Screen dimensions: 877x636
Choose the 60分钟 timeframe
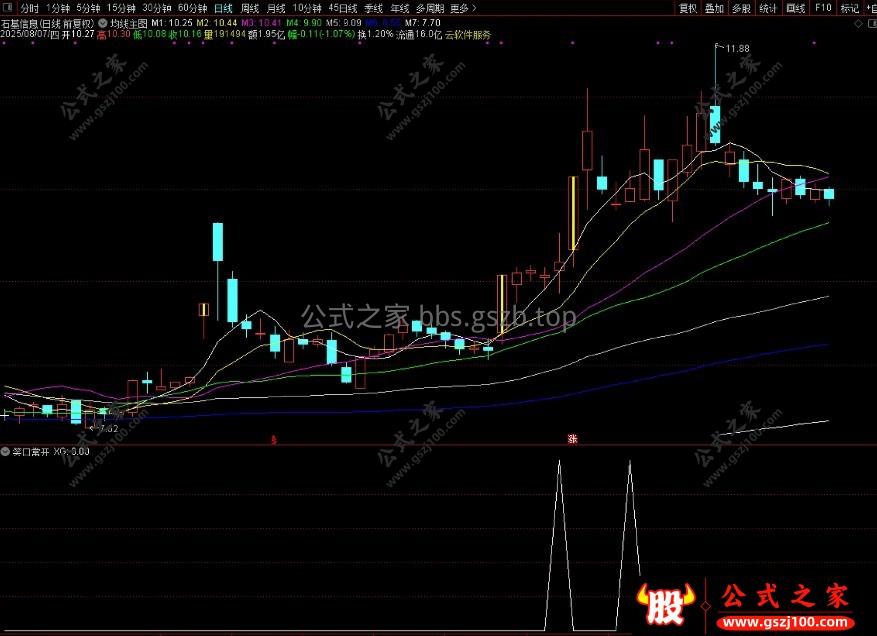pyautogui.click(x=192, y=7)
